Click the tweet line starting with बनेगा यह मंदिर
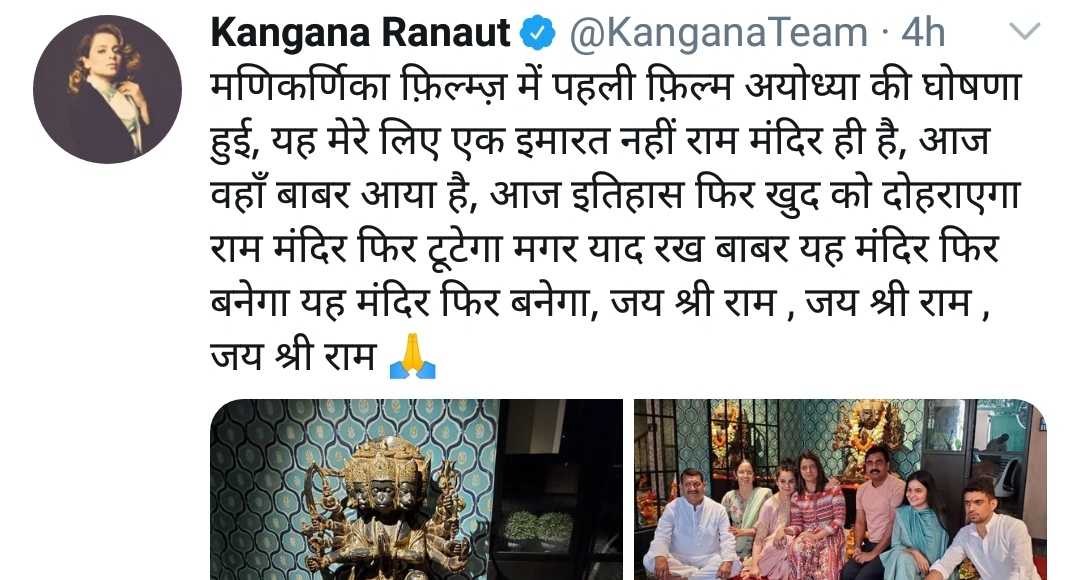The width and height of the screenshot is (1066, 580). pyautogui.click(x=600, y=303)
